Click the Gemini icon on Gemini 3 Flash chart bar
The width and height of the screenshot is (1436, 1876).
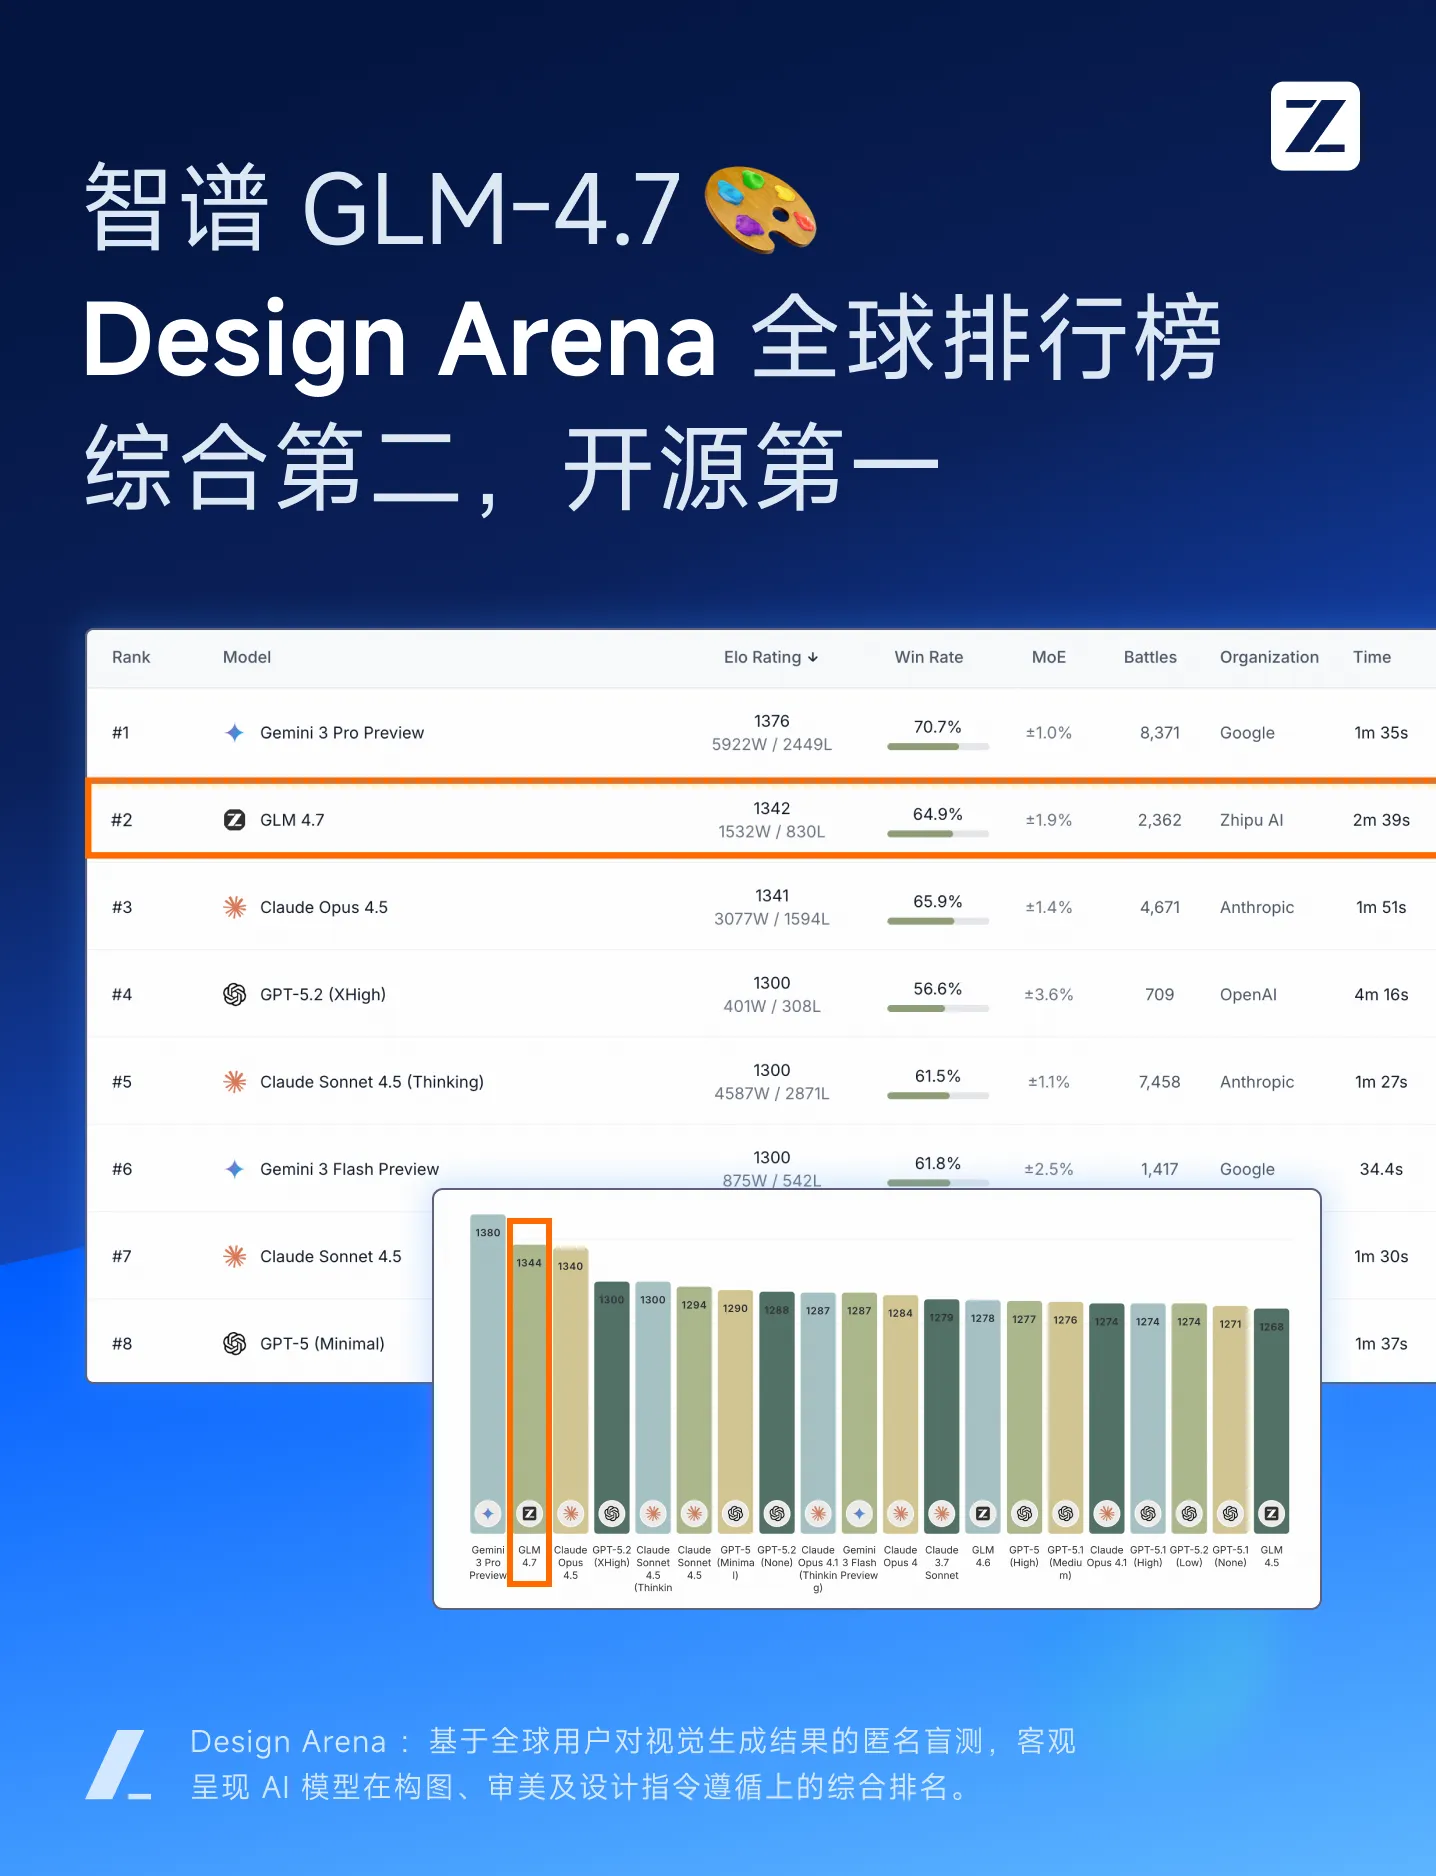(x=859, y=1514)
